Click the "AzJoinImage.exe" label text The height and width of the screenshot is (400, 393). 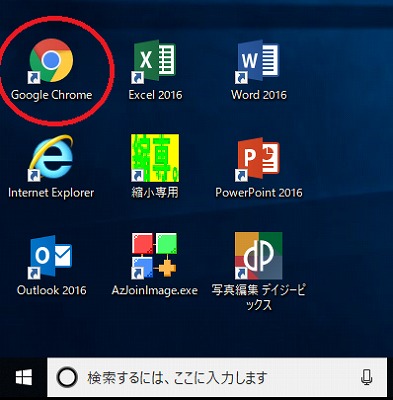pyautogui.click(x=155, y=290)
